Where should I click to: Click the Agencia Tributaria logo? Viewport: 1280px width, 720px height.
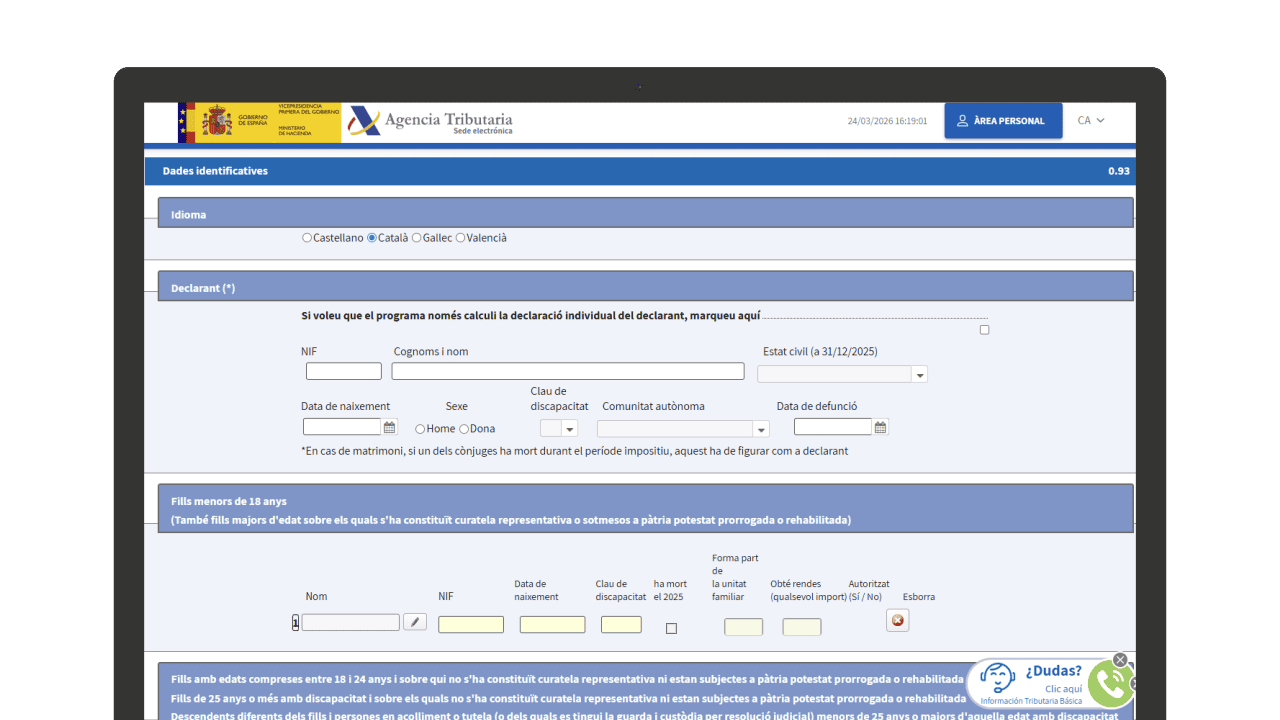pyautogui.click(x=431, y=122)
